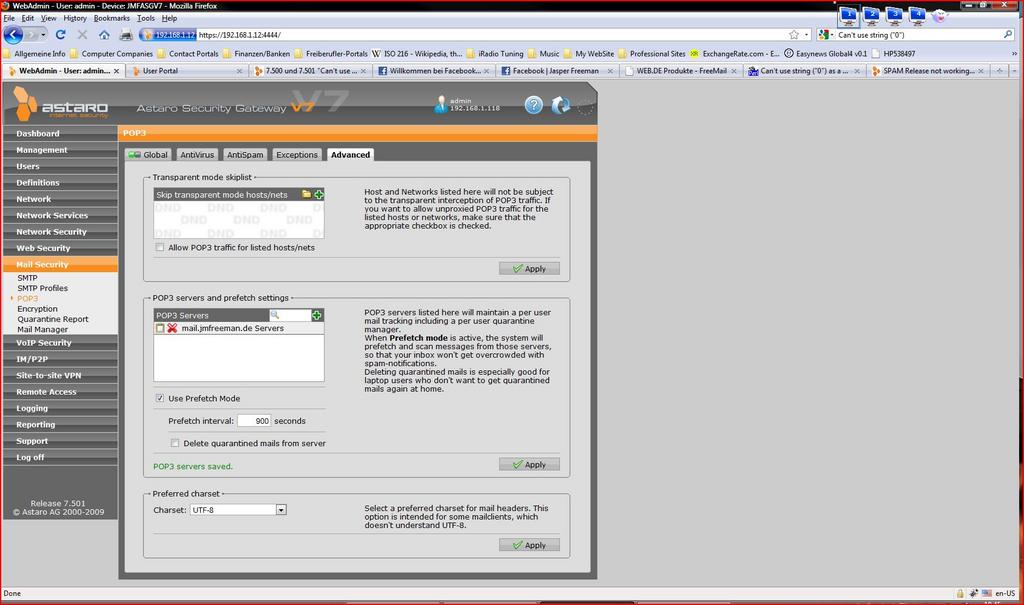Open the Charset UTF-8 dropdown
The height and width of the screenshot is (605, 1024).
coord(281,510)
